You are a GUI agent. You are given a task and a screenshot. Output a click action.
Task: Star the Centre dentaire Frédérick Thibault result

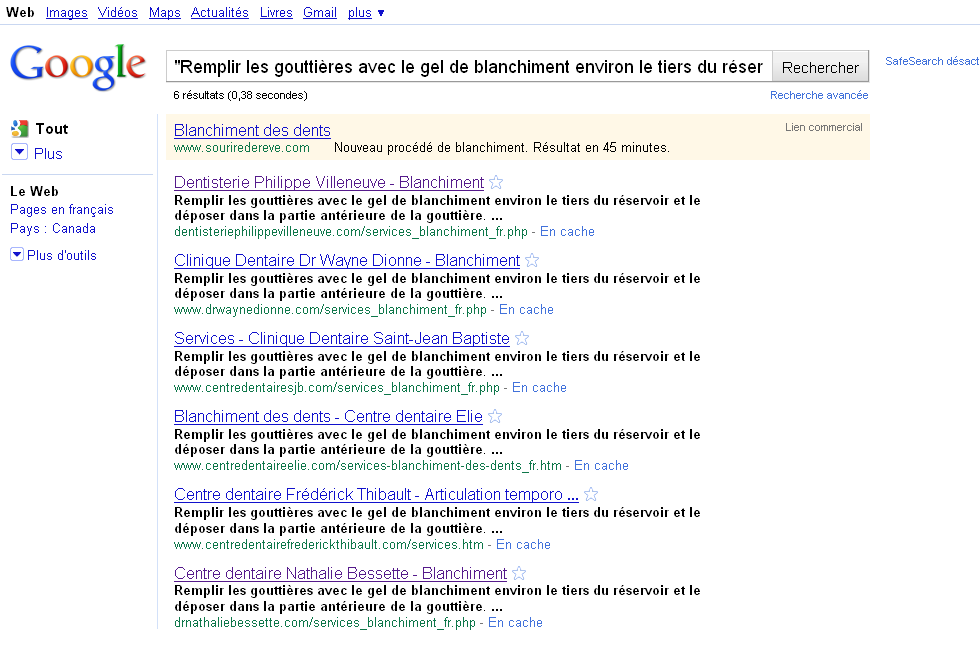[591, 495]
